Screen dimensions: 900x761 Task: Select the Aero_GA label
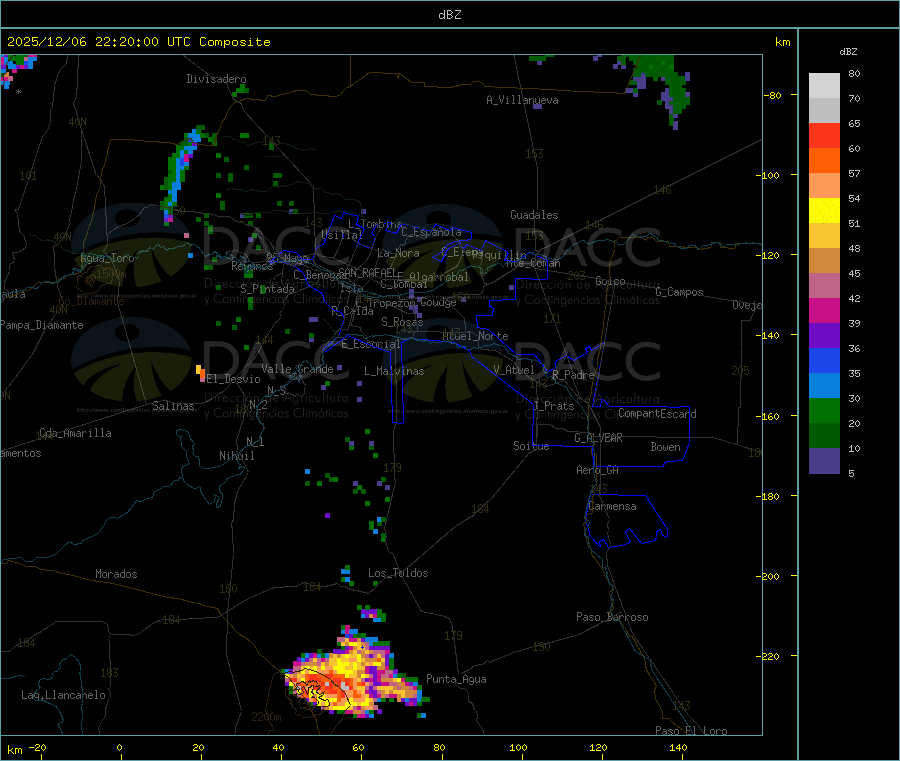pyautogui.click(x=598, y=470)
